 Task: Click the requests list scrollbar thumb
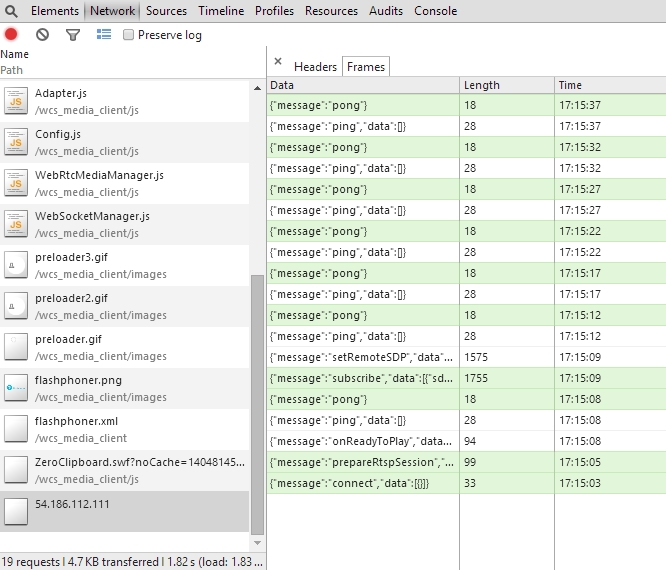[x=257, y=404]
